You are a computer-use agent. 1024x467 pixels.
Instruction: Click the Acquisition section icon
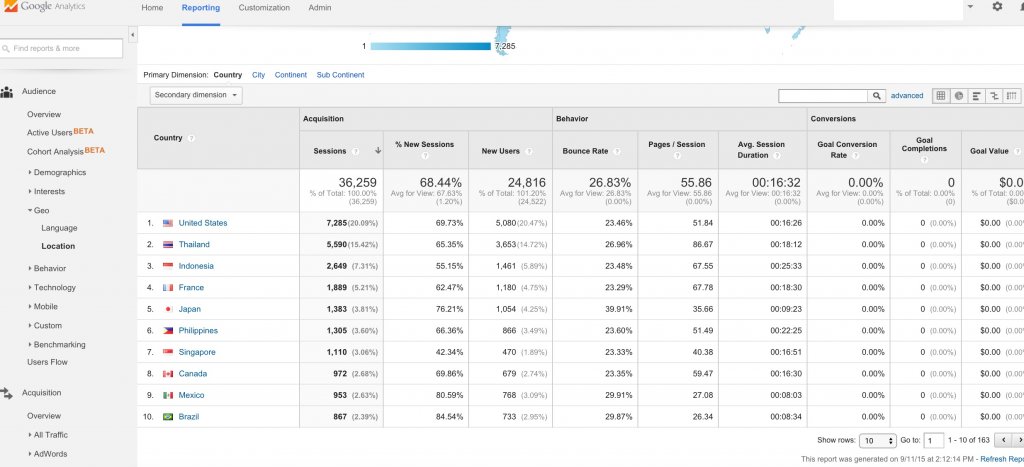7,393
